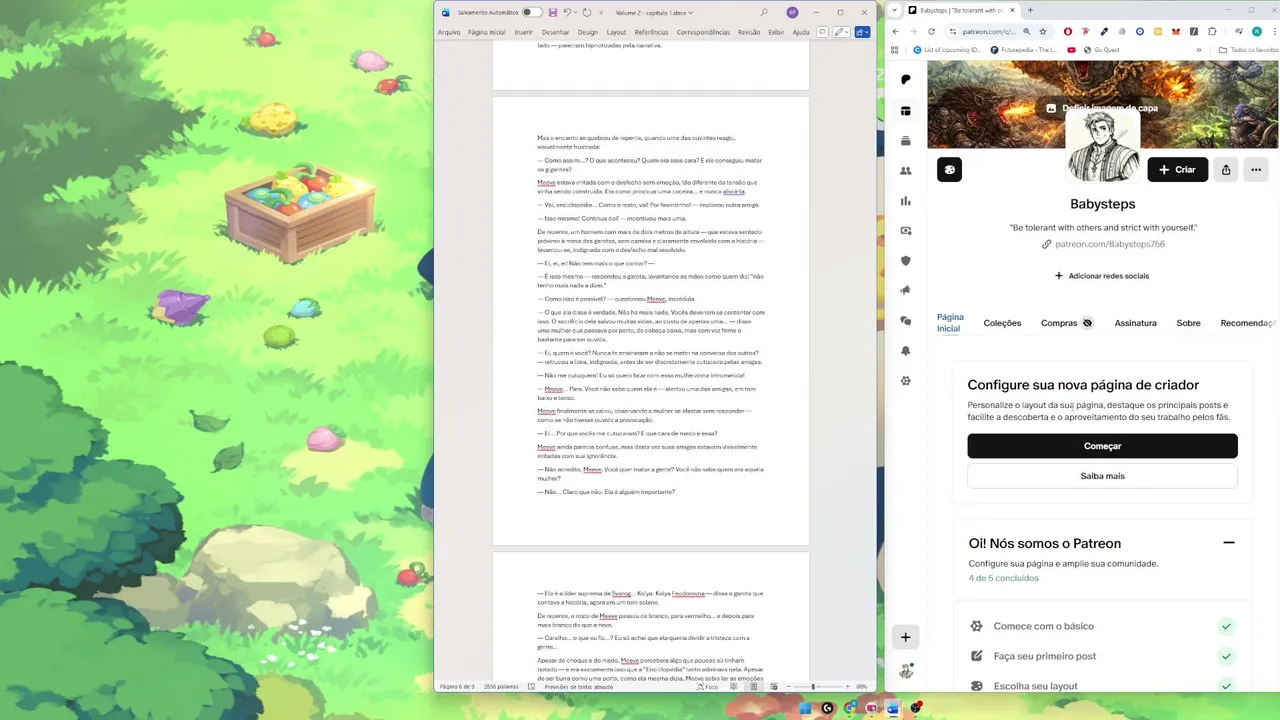1280x720 pixels.
Task: Open the Correspondências ribbon tab
Action: pyautogui.click(x=703, y=32)
